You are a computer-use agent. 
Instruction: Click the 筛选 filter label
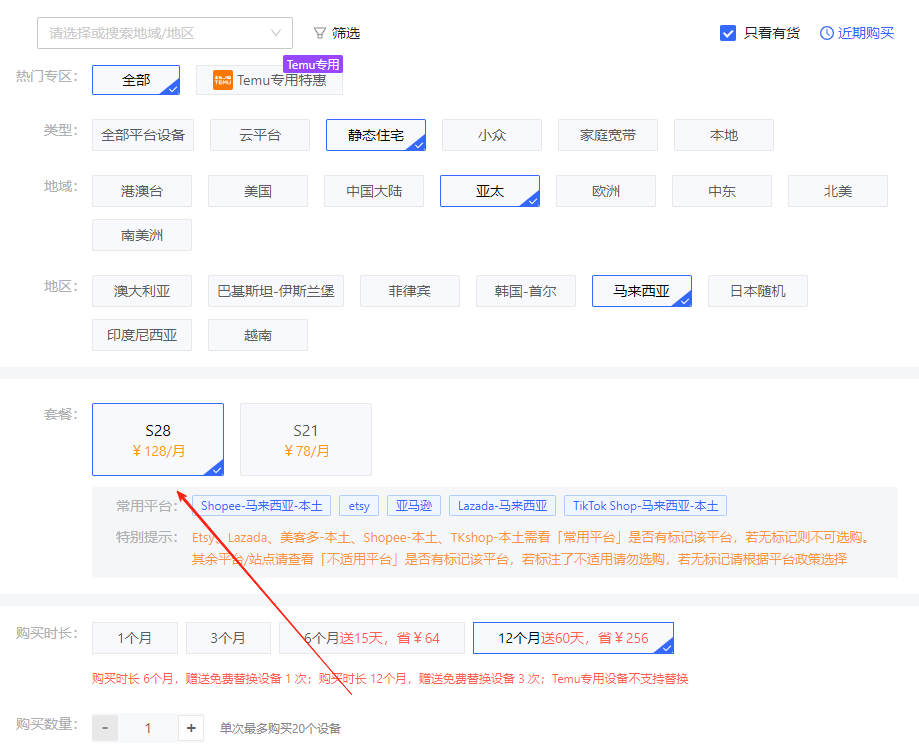(x=346, y=33)
